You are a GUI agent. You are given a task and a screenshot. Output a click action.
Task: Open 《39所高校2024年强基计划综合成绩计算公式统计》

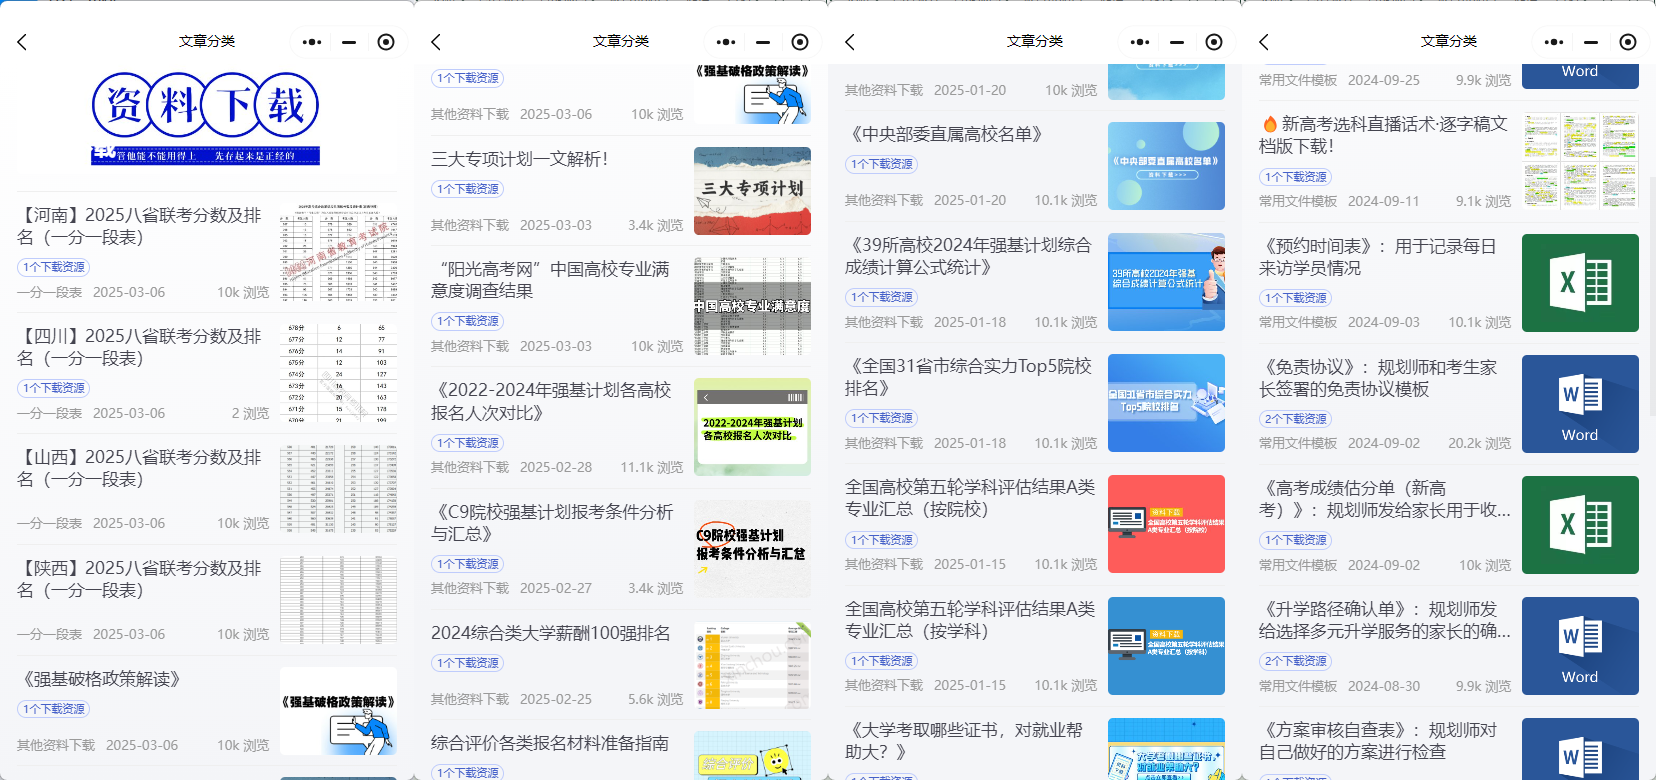click(x=968, y=256)
